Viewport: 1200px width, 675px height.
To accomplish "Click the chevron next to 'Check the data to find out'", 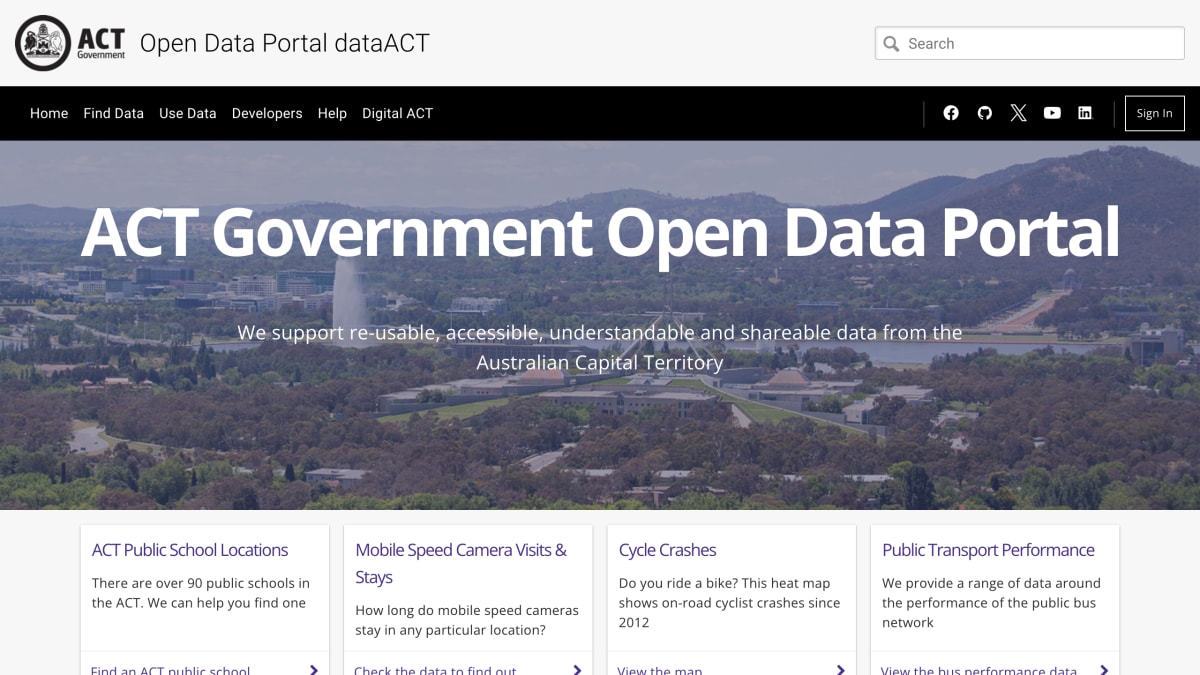I will [577, 670].
